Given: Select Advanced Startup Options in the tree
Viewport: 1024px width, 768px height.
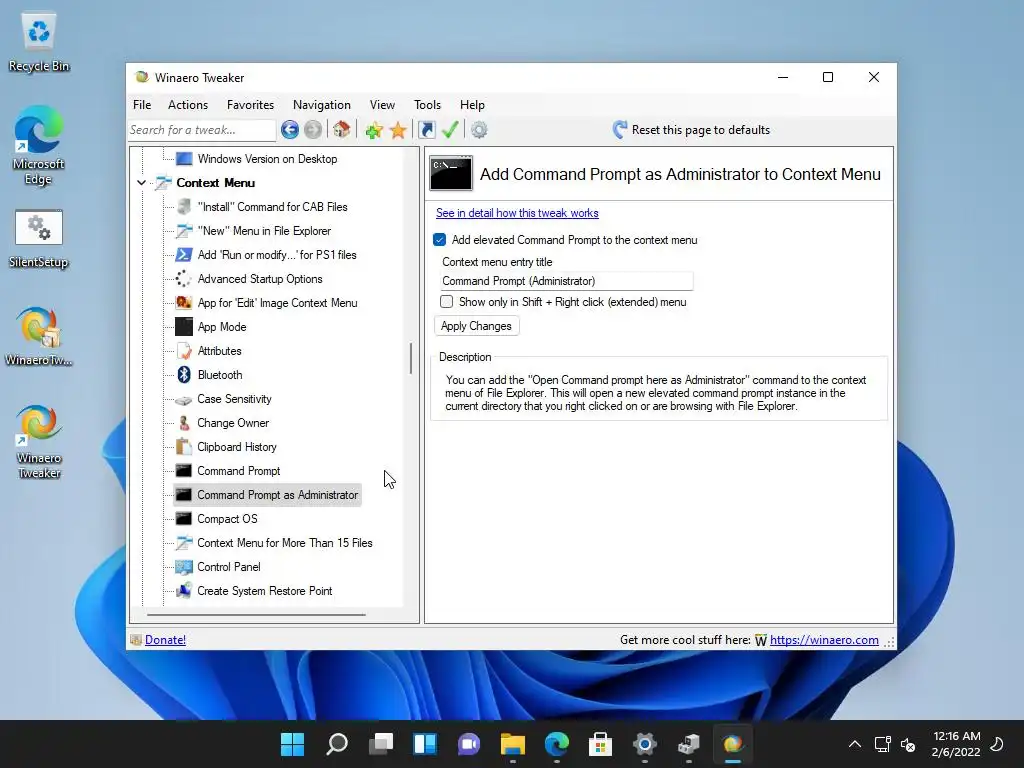Looking at the screenshot, I should (260, 279).
